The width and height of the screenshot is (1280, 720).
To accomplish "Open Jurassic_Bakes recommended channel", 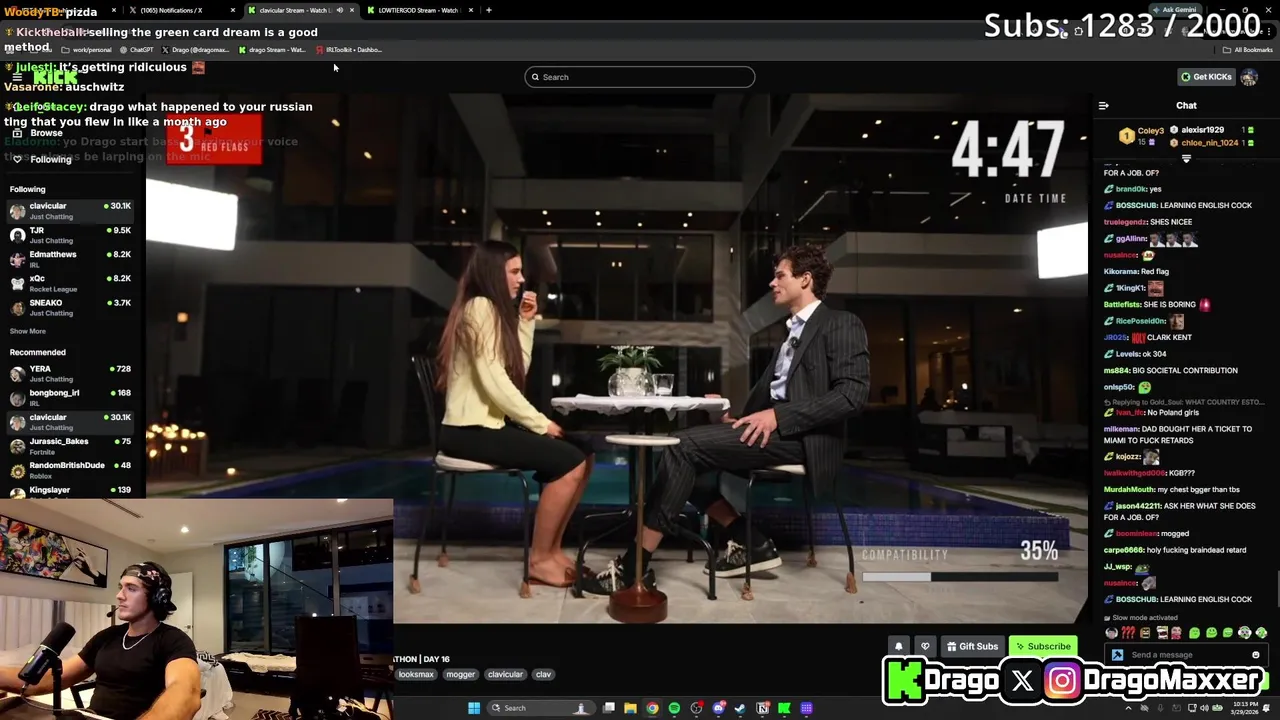I will (x=70, y=446).
